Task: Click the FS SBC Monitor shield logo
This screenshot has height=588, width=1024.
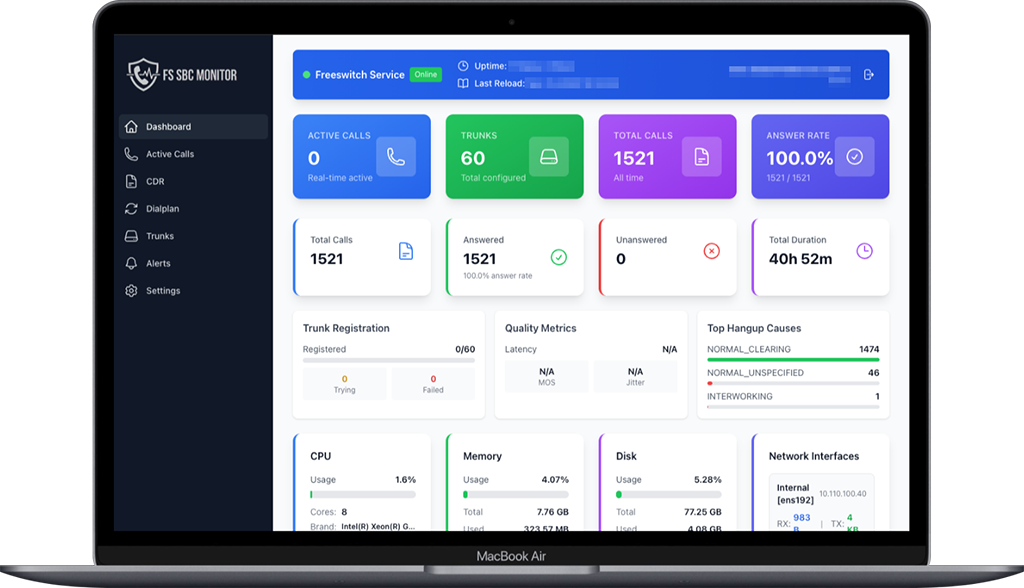Action: (143, 75)
